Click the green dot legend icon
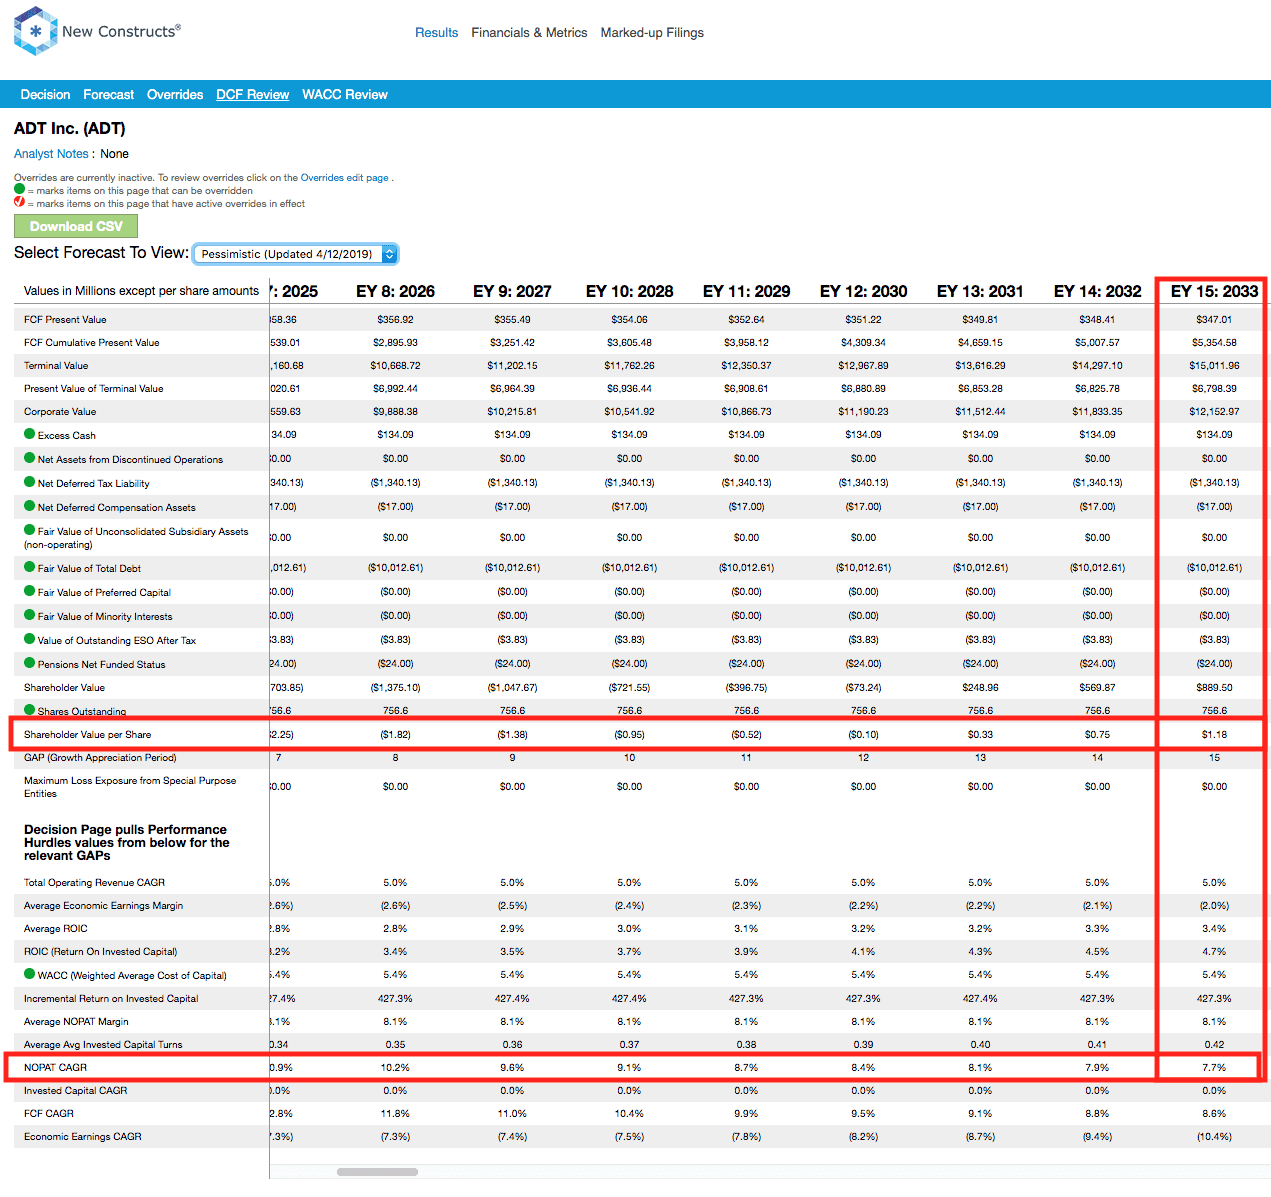The width and height of the screenshot is (1271, 1197). pyautogui.click(x=18, y=189)
